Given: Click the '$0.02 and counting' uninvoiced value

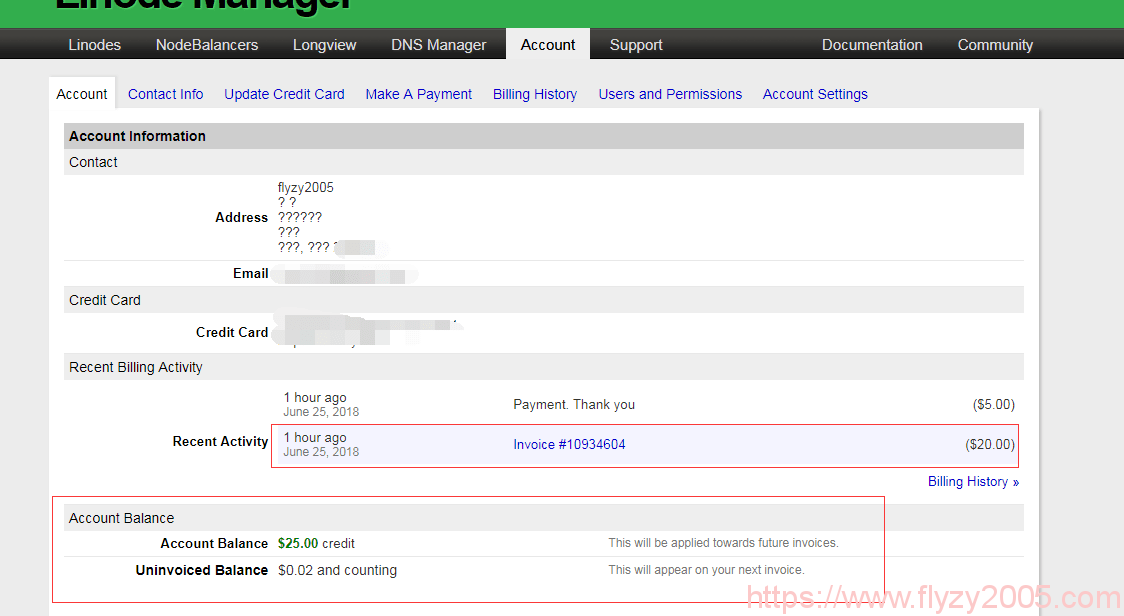Looking at the screenshot, I should [x=338, y=570].
